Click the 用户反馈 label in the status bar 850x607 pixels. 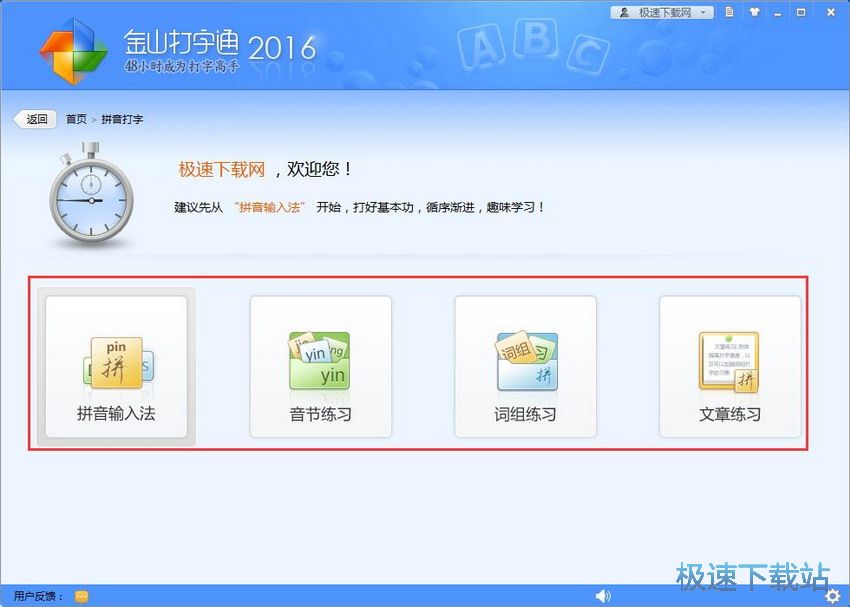pyautogui.click(x=38, y=596)
